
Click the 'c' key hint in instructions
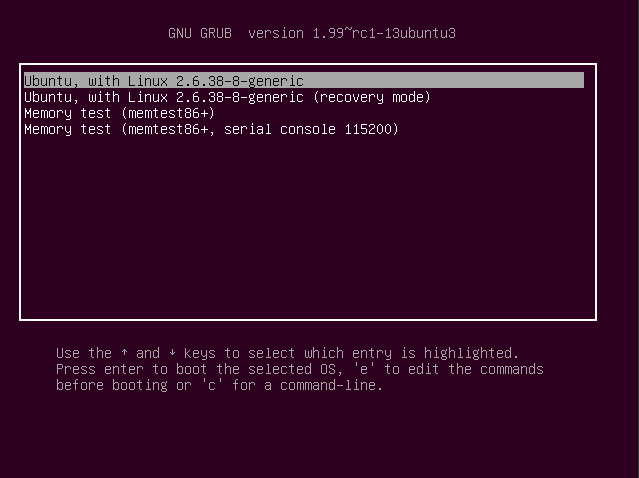pyautogui.click(x=212, y=385)
